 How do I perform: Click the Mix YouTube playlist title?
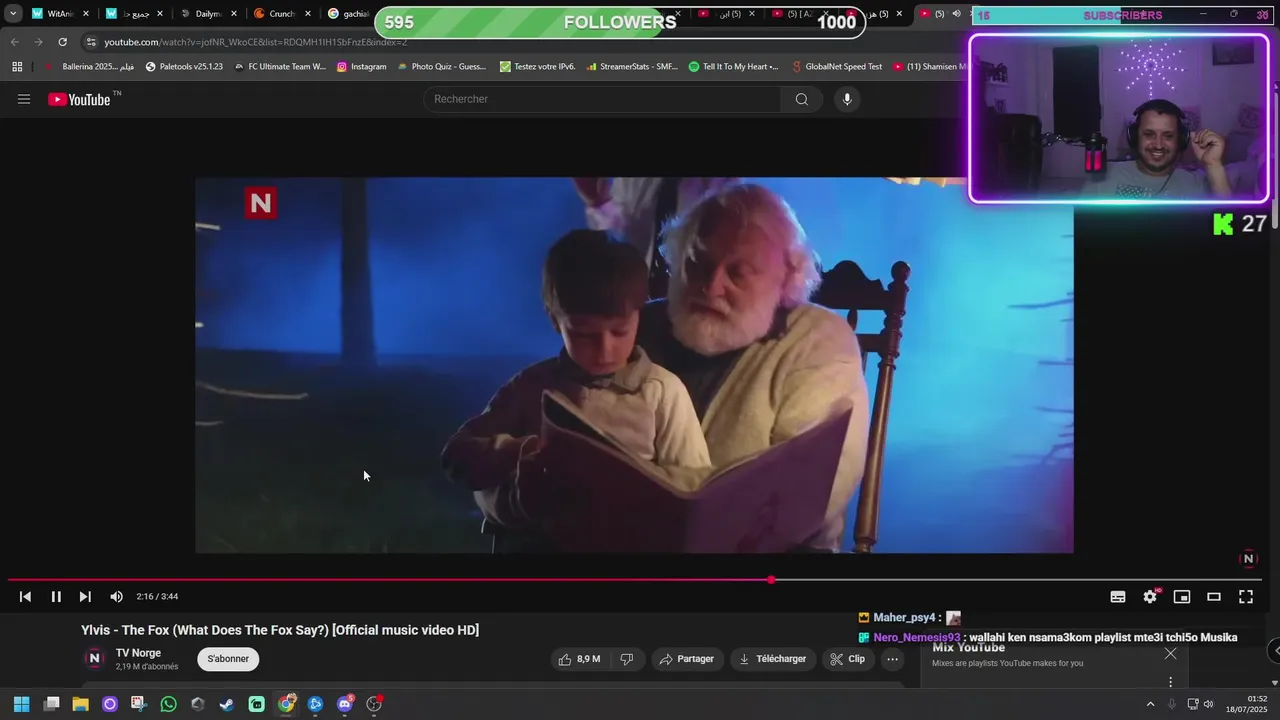pyautogui.click(x=968, y=648)
